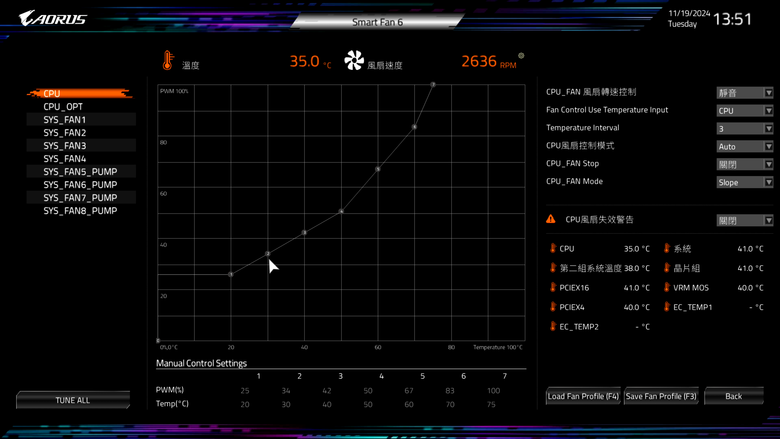Image resolution: width=780 pixels, height=439 pixels.
Task: Click fan curve point 6 at 70°C
Action: point(414,127)
